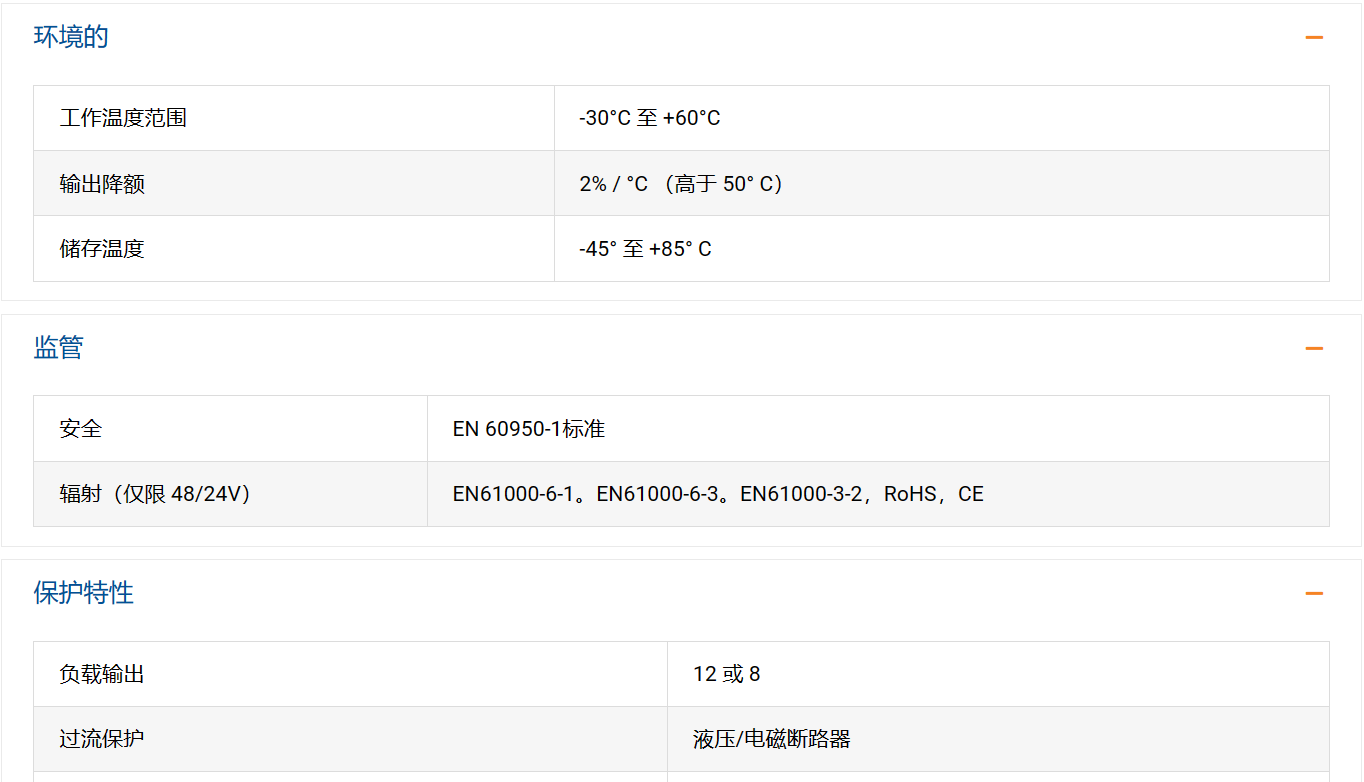The image size is (1364, 782).
Task: Collapse the 监管 section with the minus icon
Action: pos(1314,348)
